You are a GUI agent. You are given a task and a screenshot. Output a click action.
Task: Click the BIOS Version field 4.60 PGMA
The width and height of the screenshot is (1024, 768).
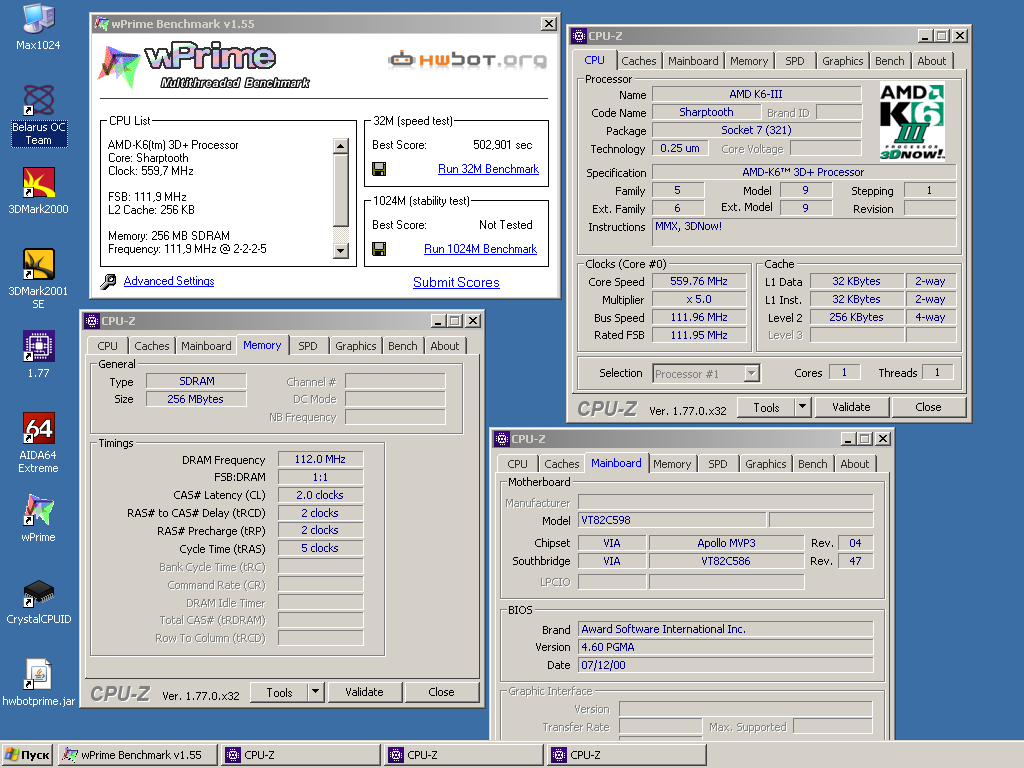pyautogui.click(x=726, y=647)
